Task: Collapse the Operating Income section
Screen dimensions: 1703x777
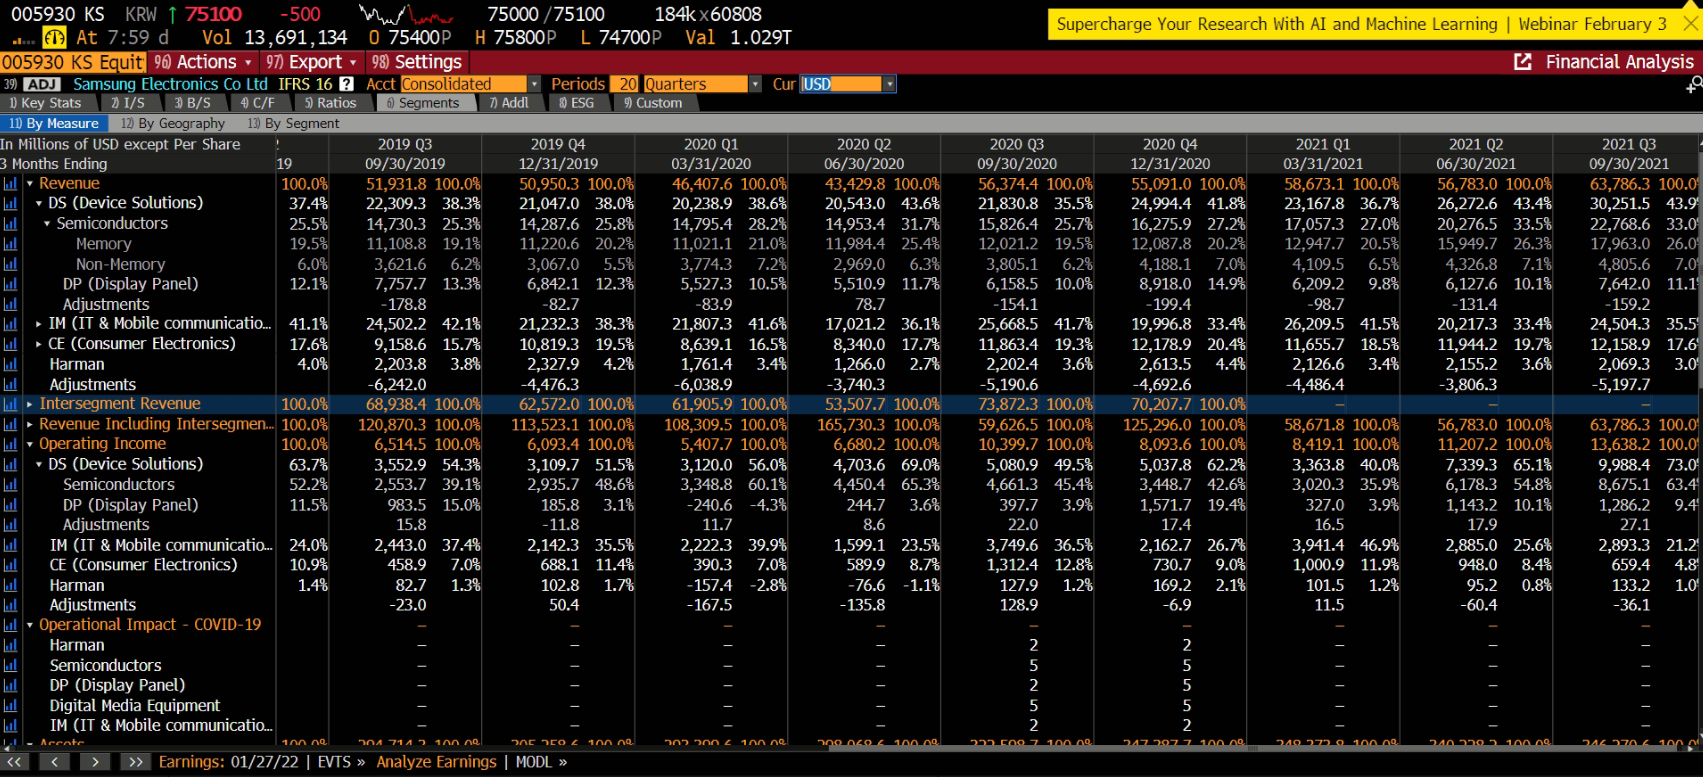Action: (x=30, y=444)
